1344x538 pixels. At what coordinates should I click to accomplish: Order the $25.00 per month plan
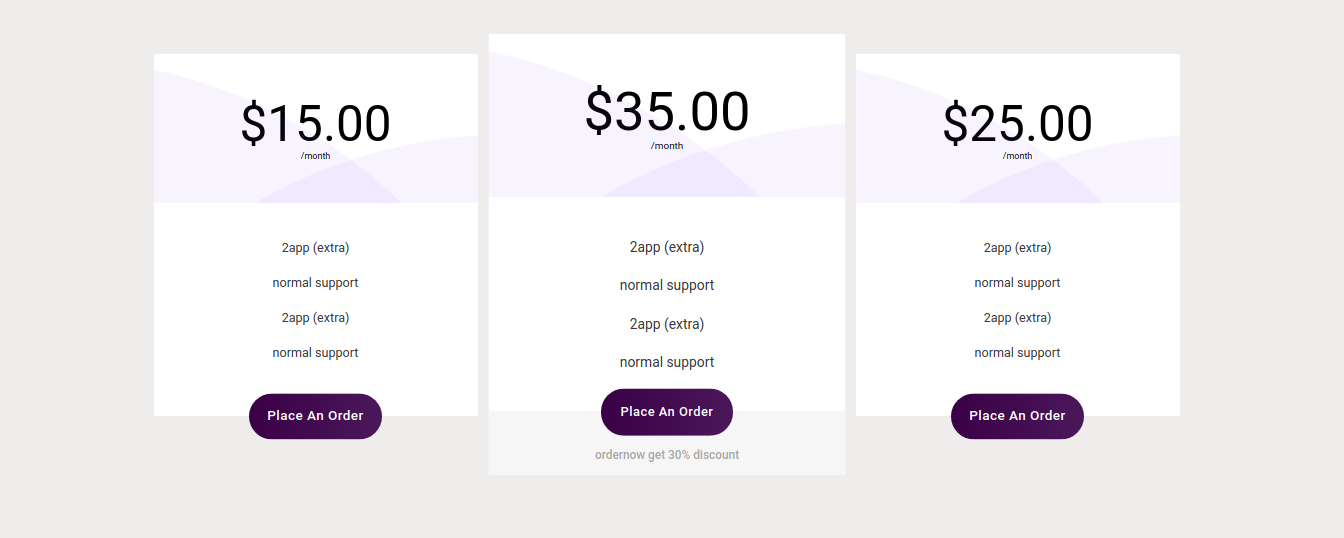coord(1017,416)
